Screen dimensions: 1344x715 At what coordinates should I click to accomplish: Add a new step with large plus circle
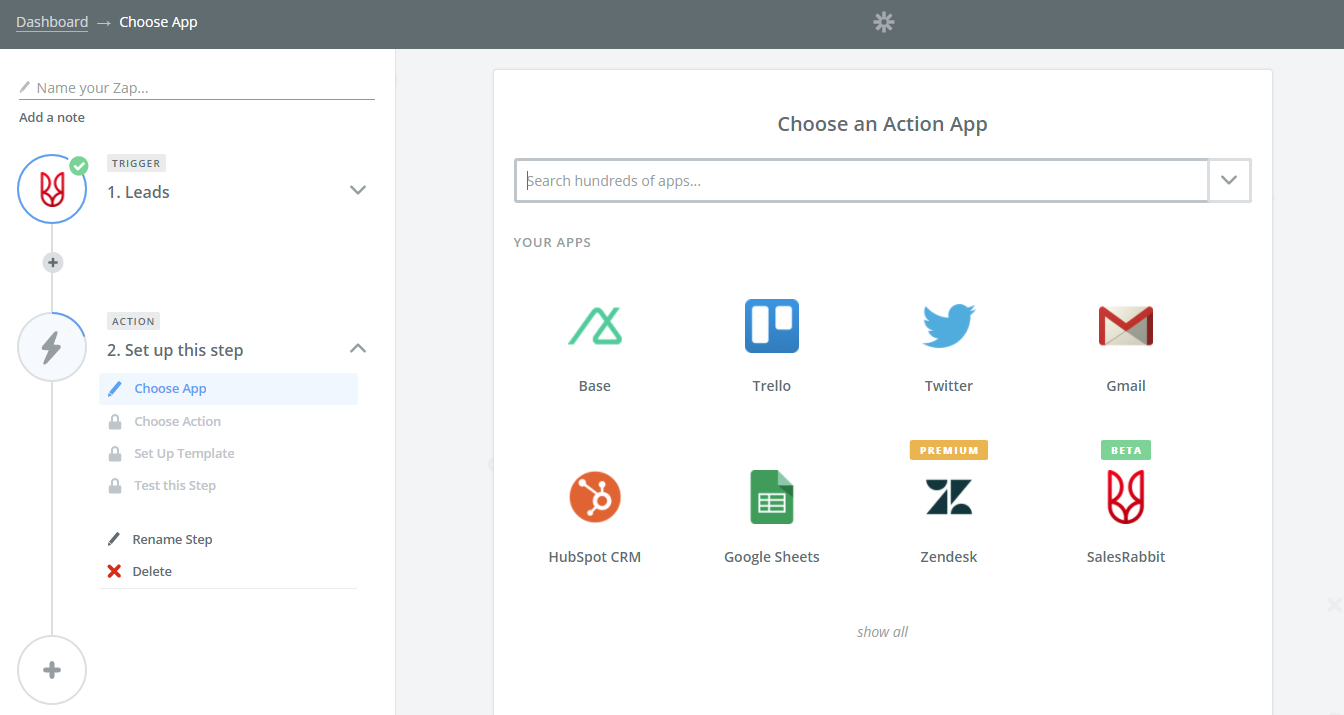coord(52,670)
